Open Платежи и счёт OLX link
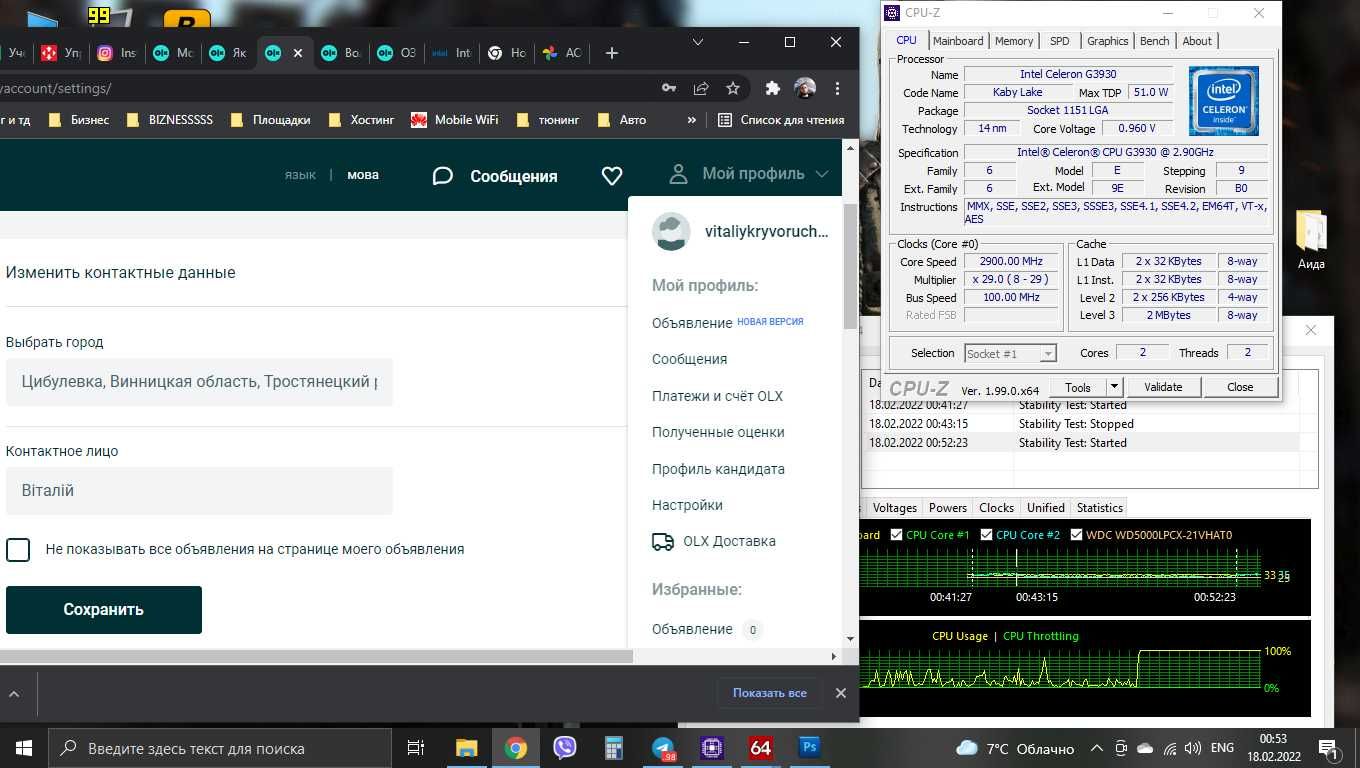The image size is (1360, 768). [x=717, y=397]
